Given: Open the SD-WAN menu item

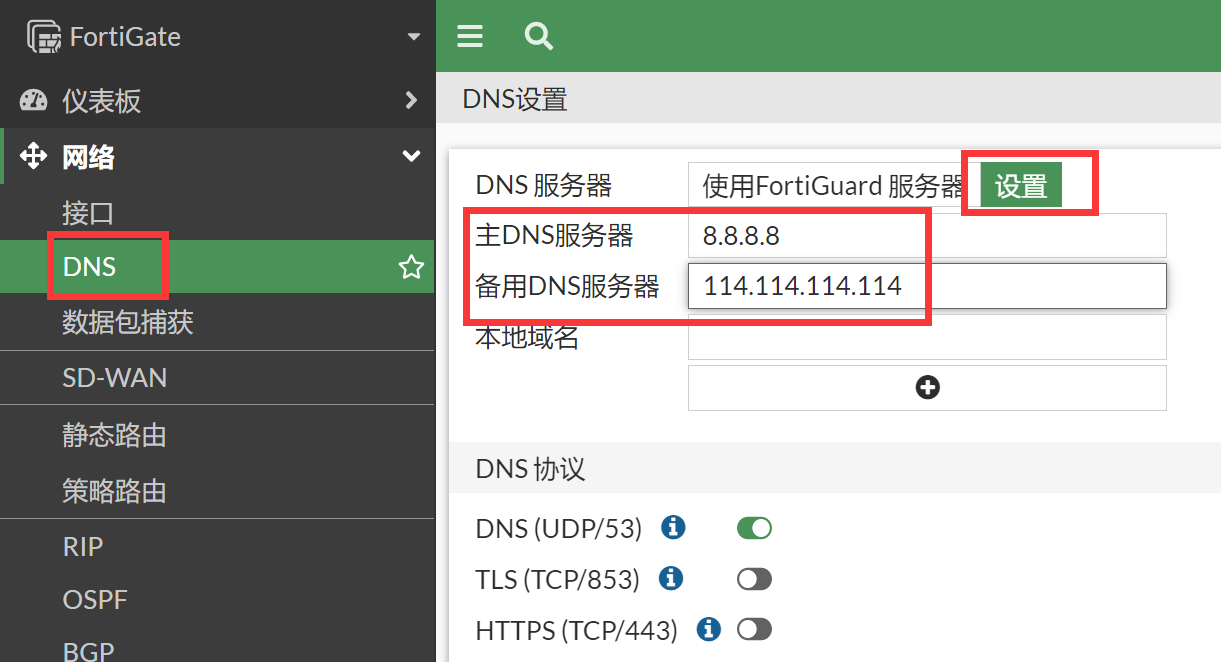Looking at the screenshot, I should (114, 378).
